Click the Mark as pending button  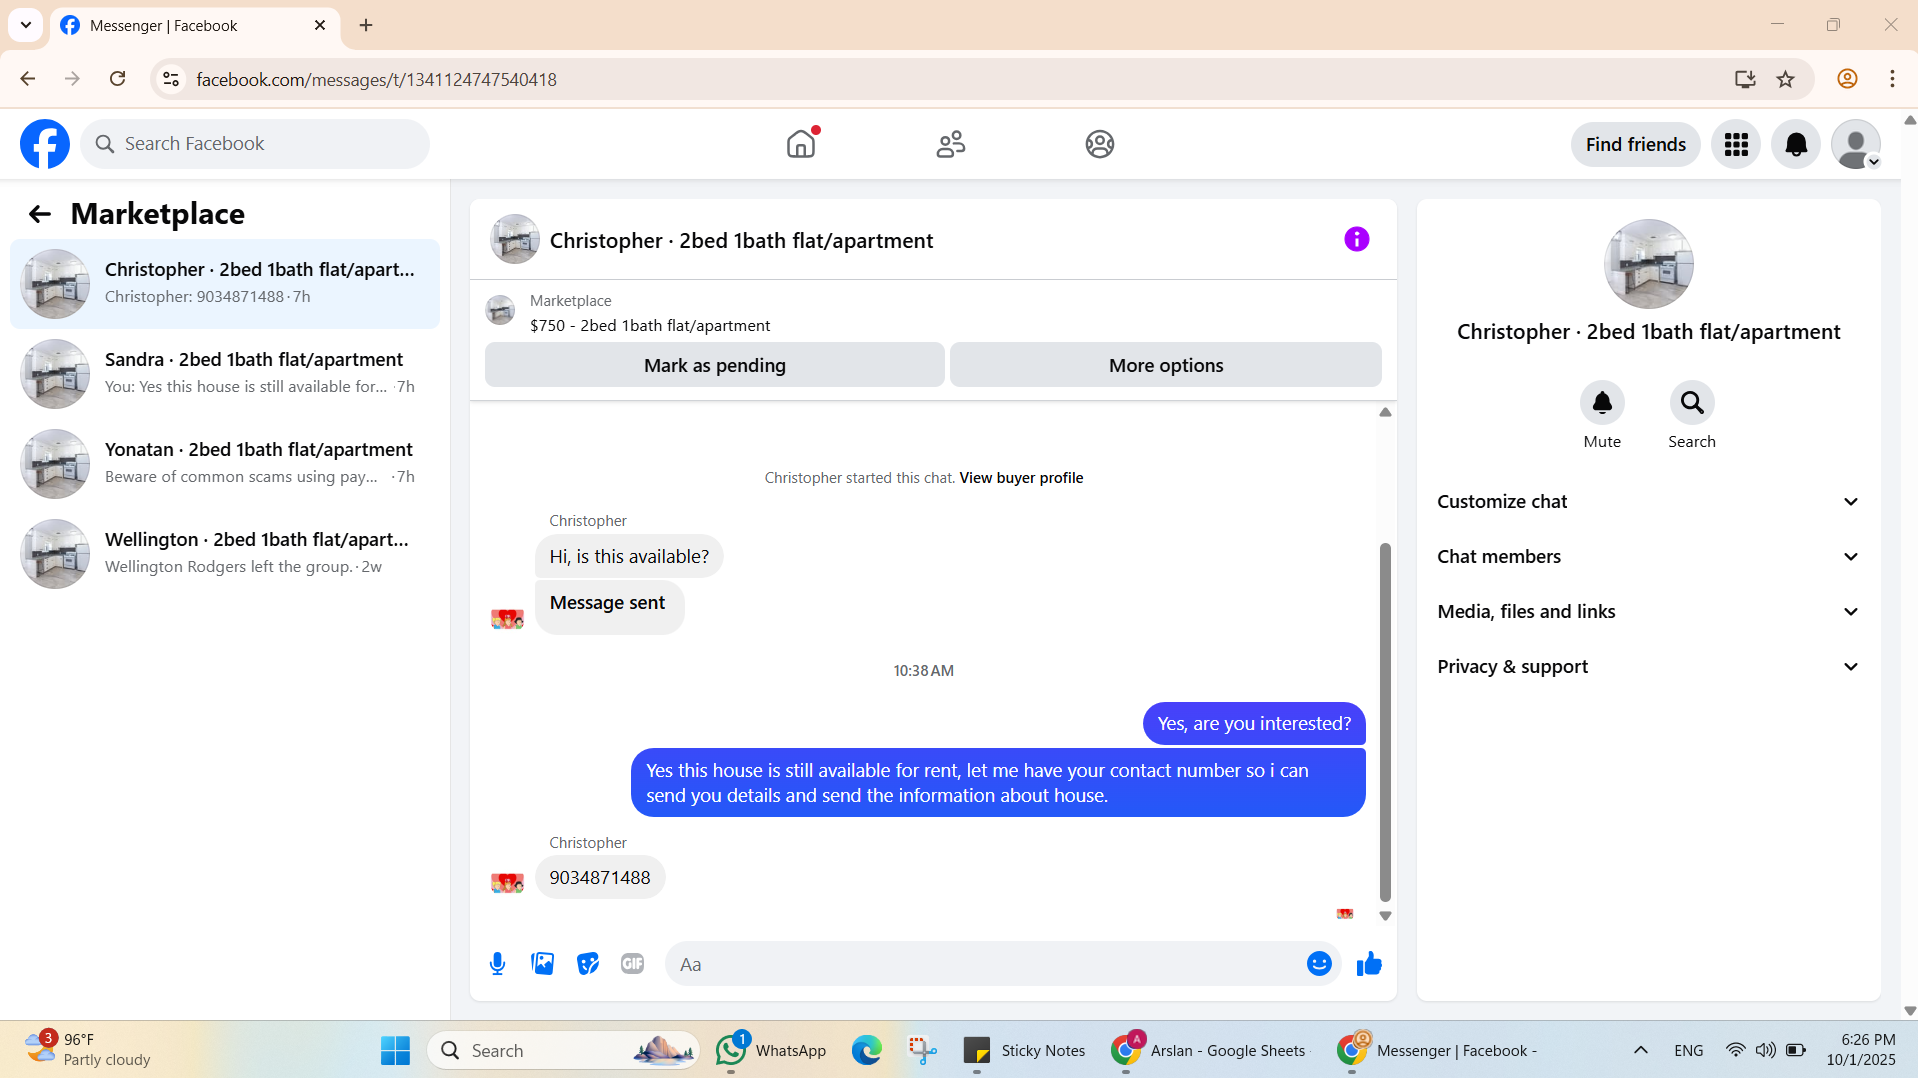714,365
